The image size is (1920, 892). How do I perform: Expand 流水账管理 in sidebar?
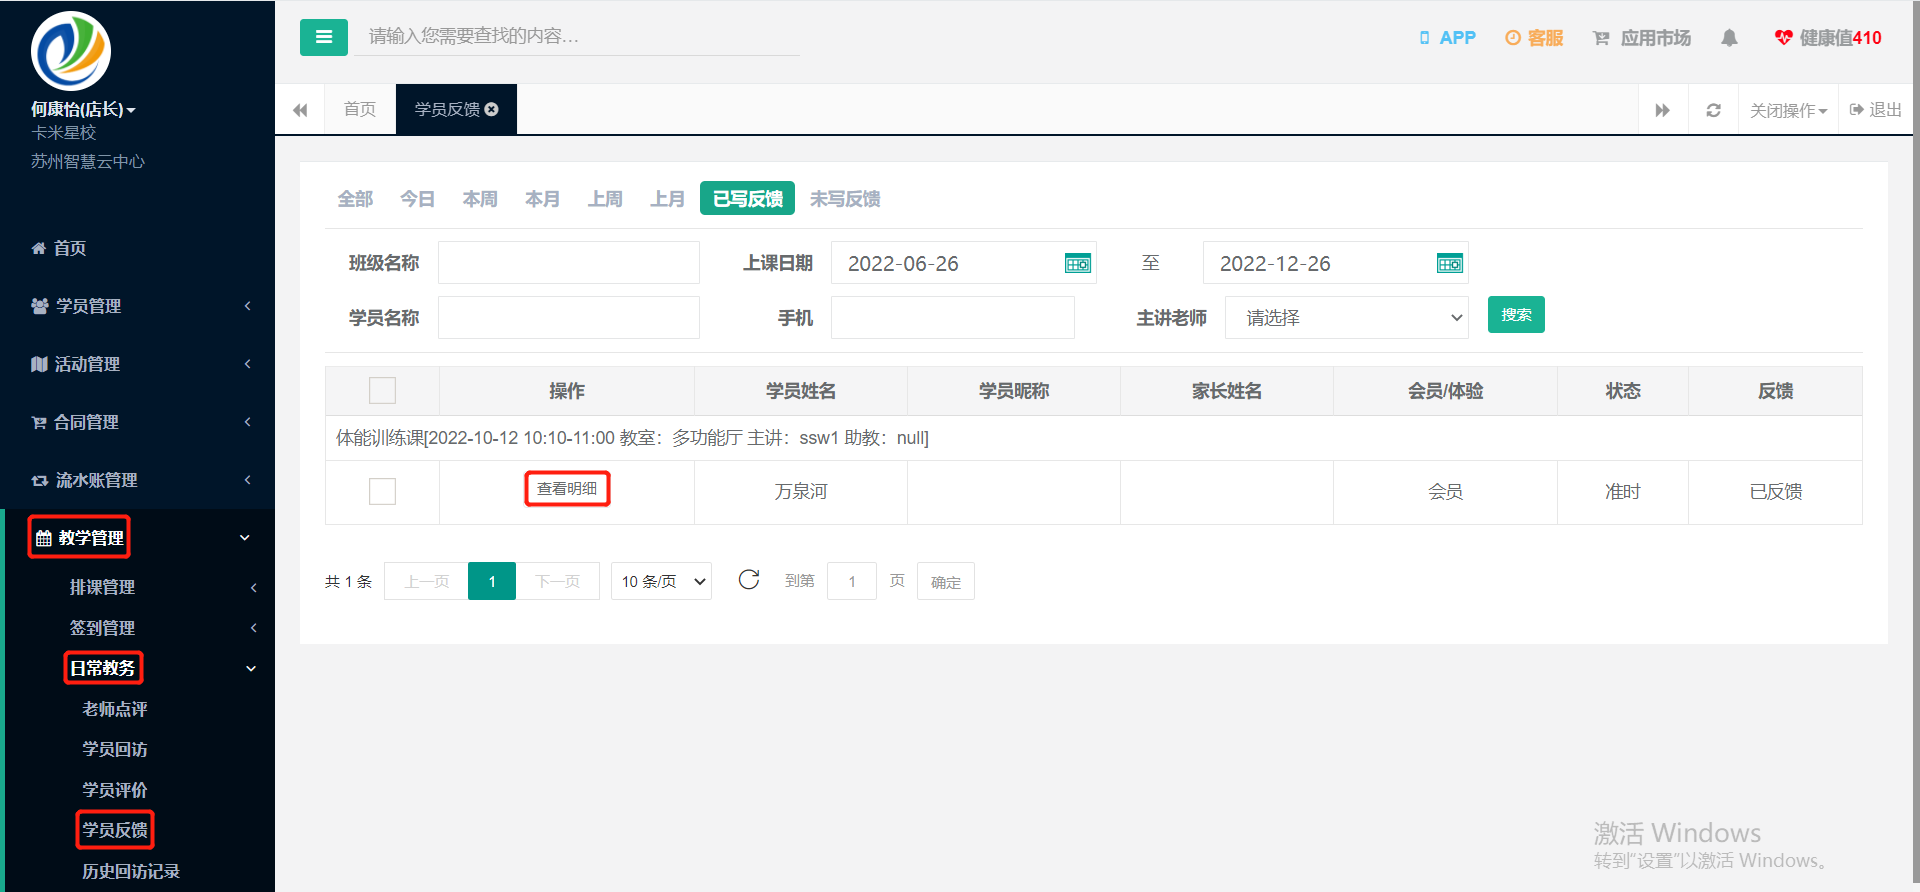click(137, 480)
